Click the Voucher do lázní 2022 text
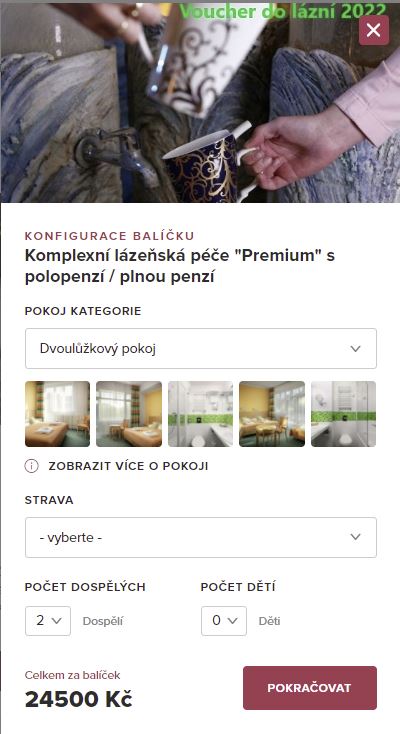This screenshot has height=734, width=400. point(283,11)
